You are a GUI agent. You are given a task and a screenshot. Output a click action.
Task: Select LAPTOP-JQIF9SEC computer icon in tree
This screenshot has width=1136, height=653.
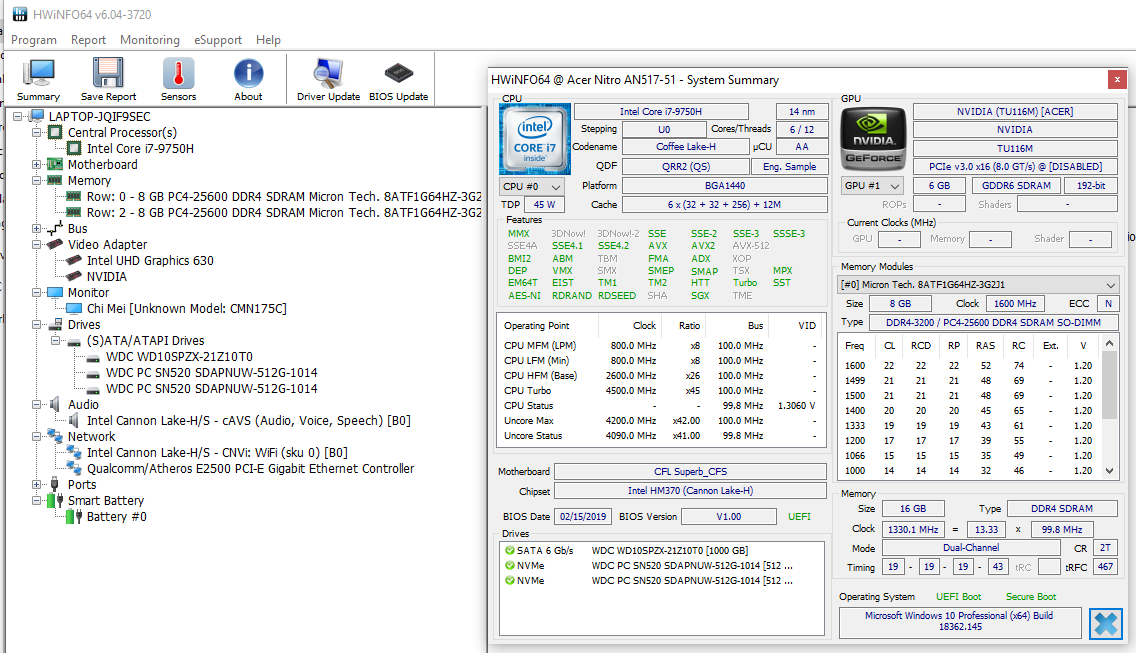37,116
